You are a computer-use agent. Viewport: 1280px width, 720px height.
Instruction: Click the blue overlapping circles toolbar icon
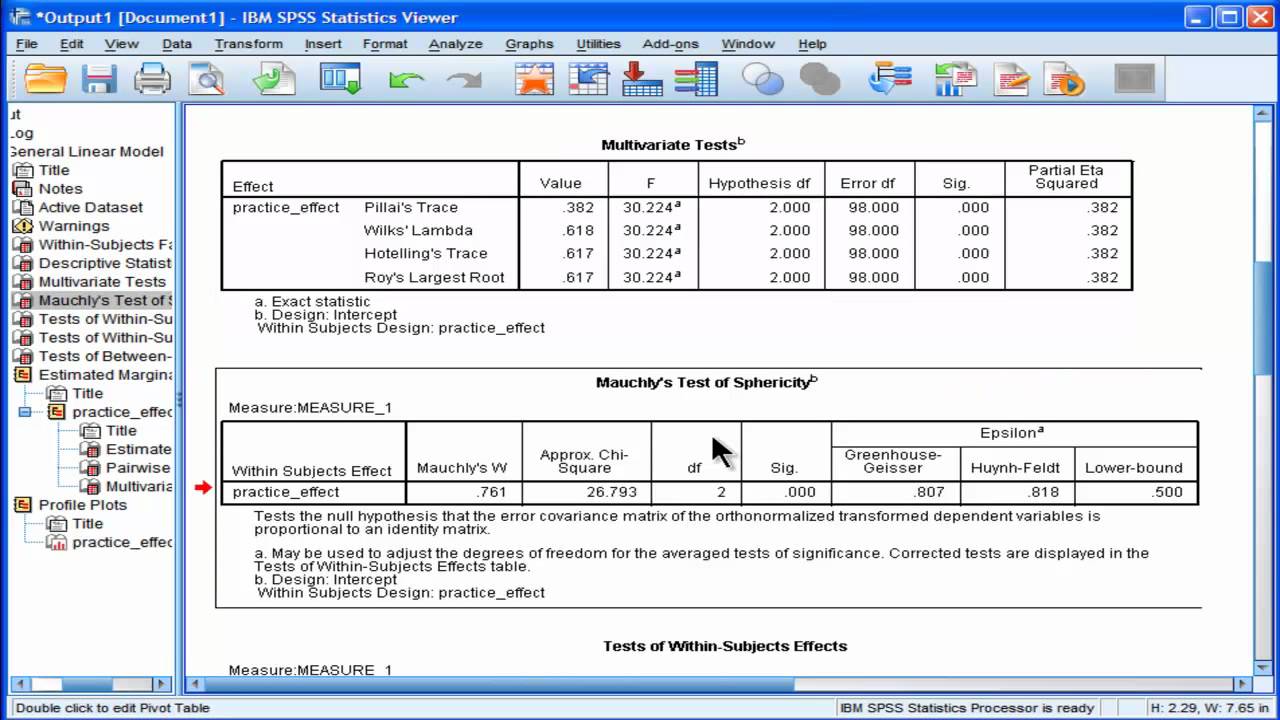pyautogui.click(x=762, y=79)
